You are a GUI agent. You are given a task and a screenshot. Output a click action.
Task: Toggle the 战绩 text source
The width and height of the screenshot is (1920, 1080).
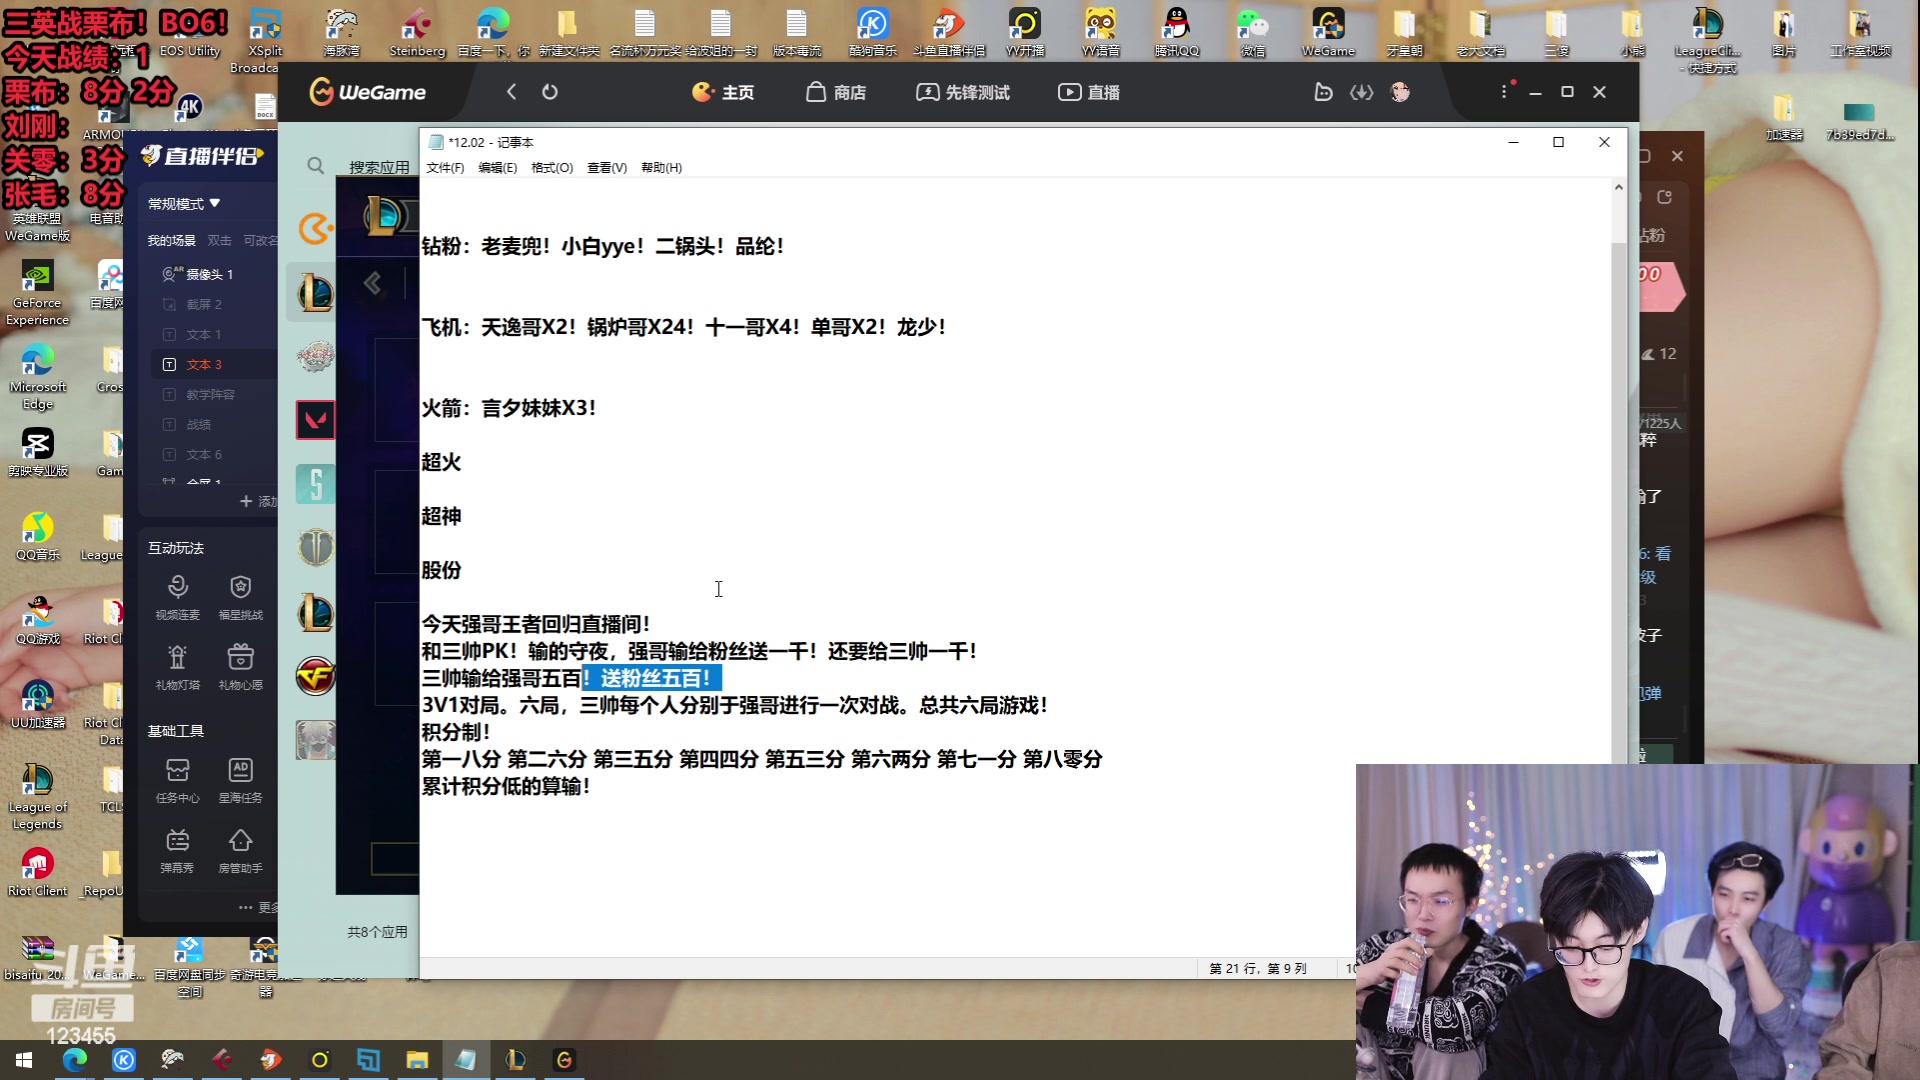170,424
